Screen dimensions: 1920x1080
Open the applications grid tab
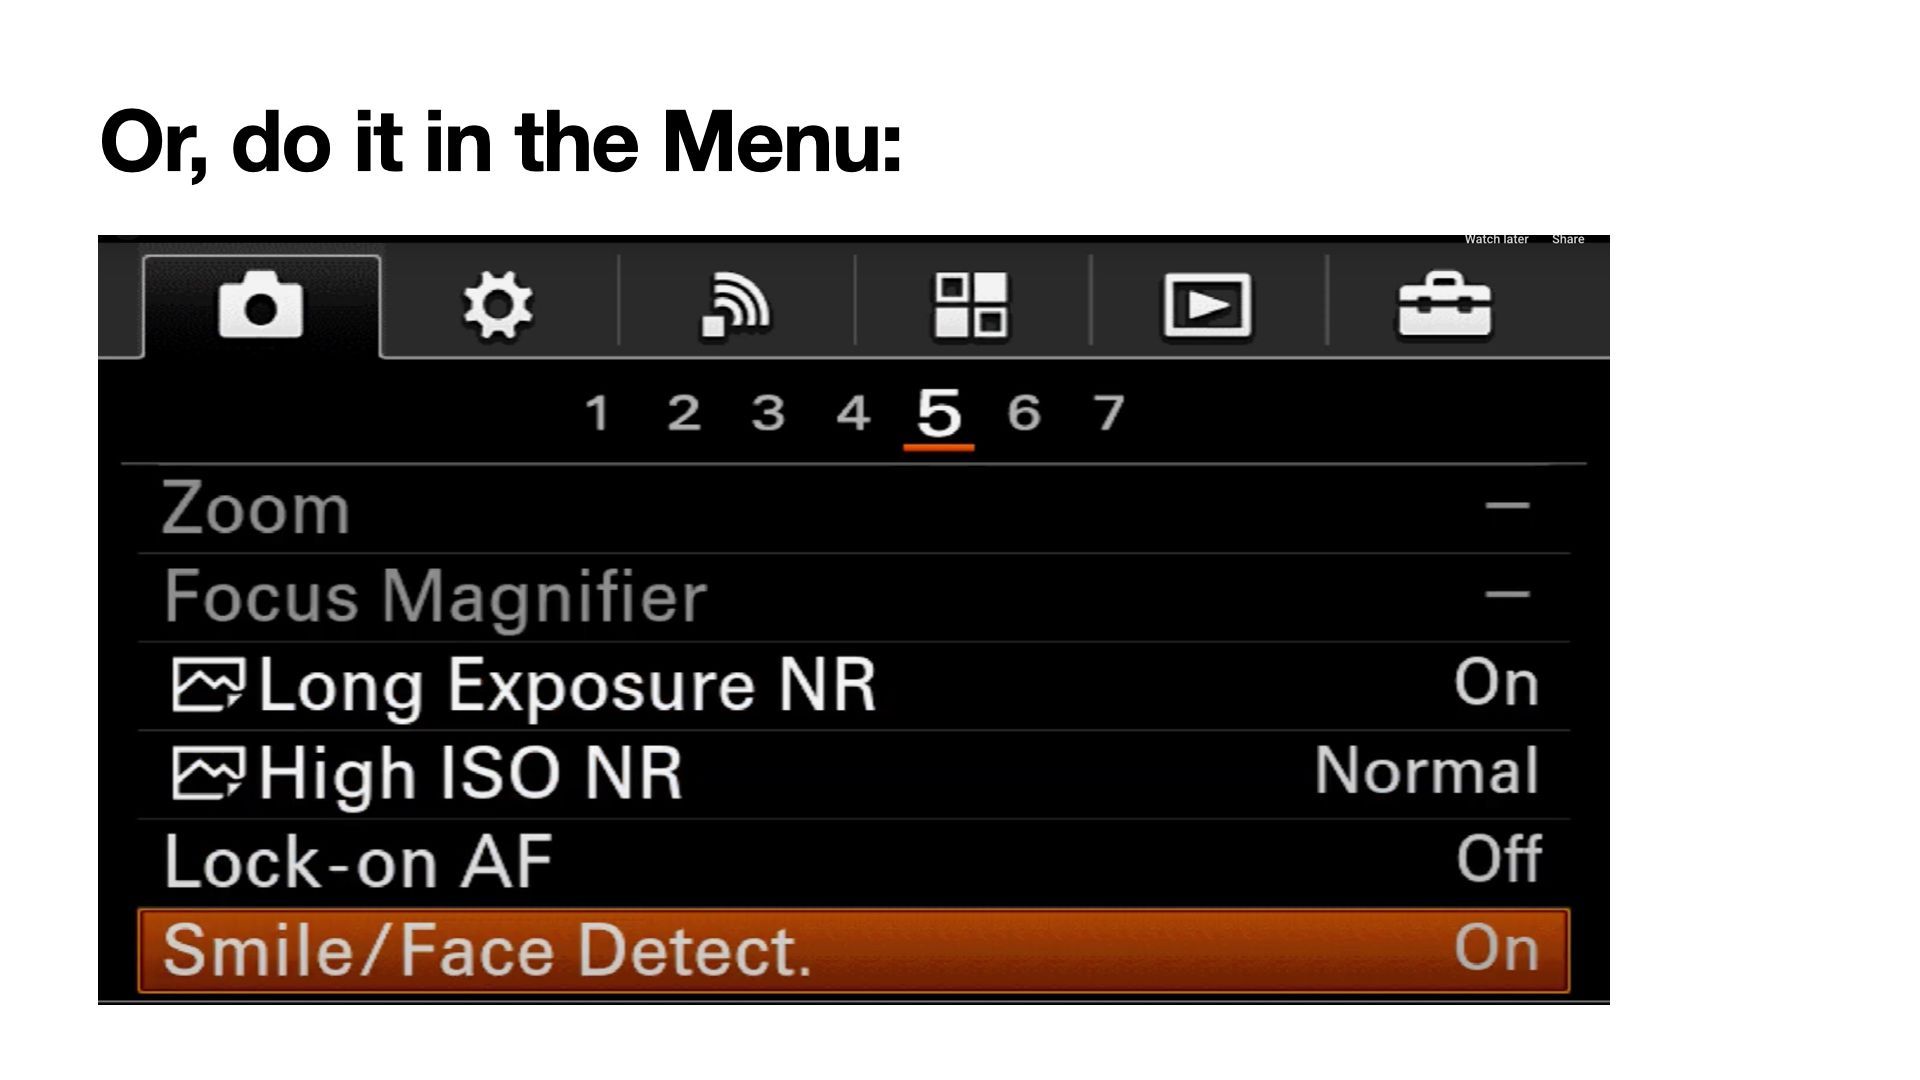pyautogui.click(x=971, y=305)
